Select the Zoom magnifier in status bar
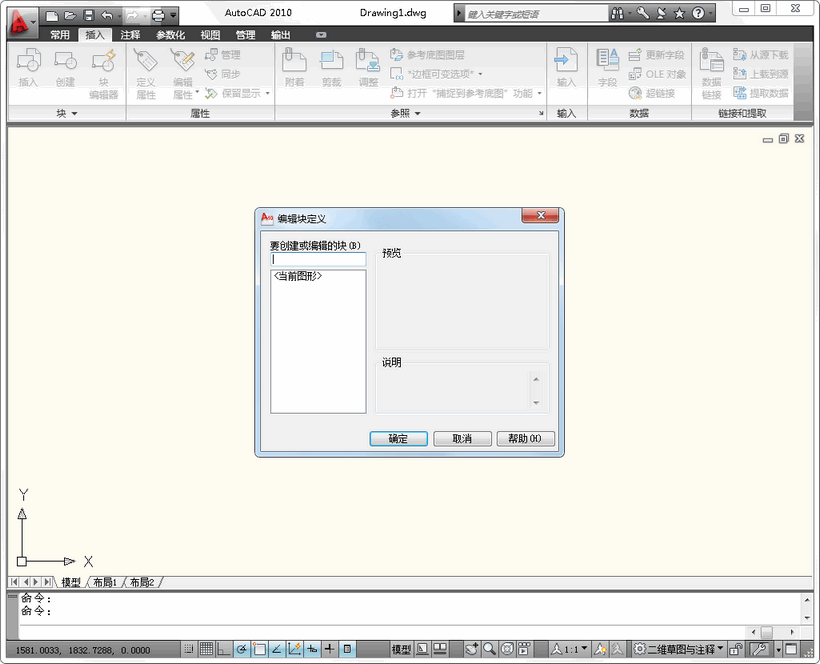The image size is (820, 664). [x=490, y=649]
